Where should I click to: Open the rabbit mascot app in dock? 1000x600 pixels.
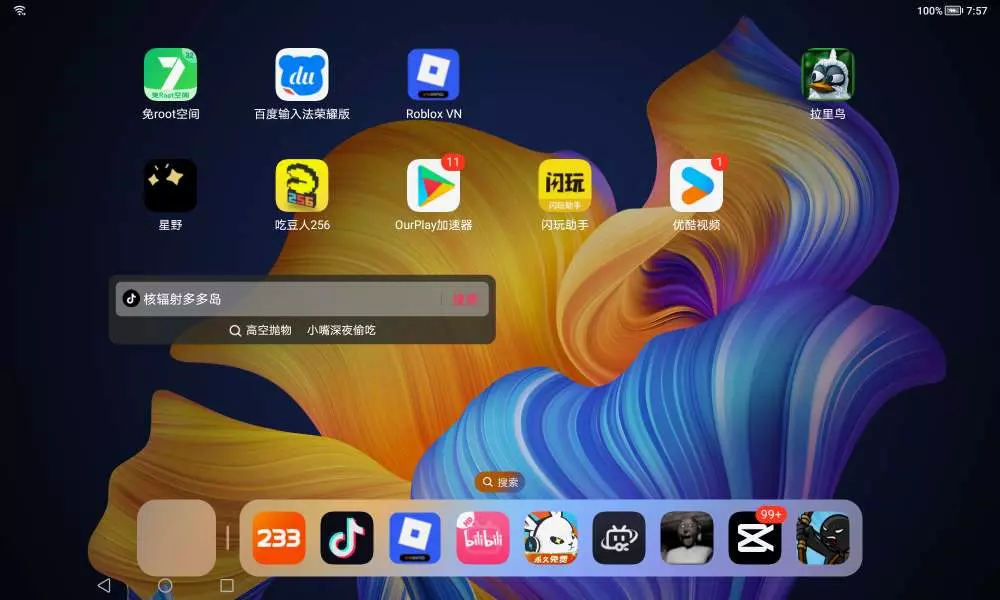(550, 538)
